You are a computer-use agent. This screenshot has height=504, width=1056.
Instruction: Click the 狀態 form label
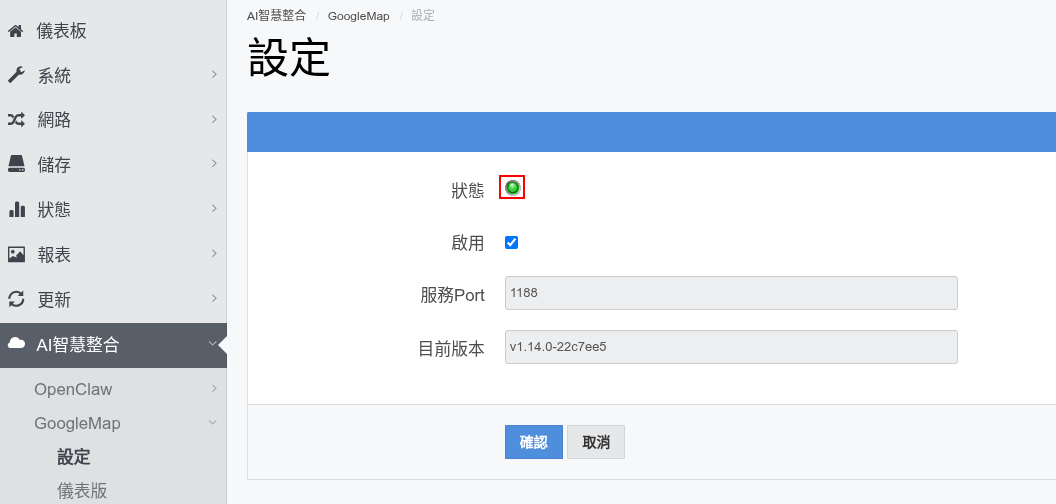click(x=468, y=191)
